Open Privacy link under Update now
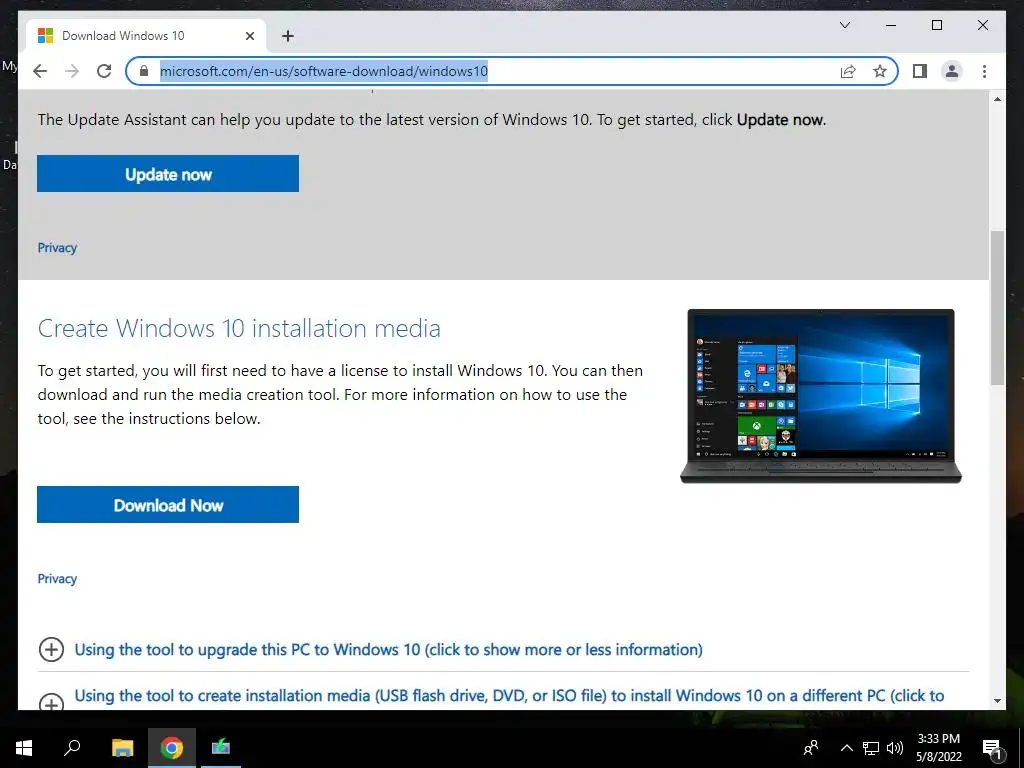This screenshot has height=768, width=1024. [57, 248]
